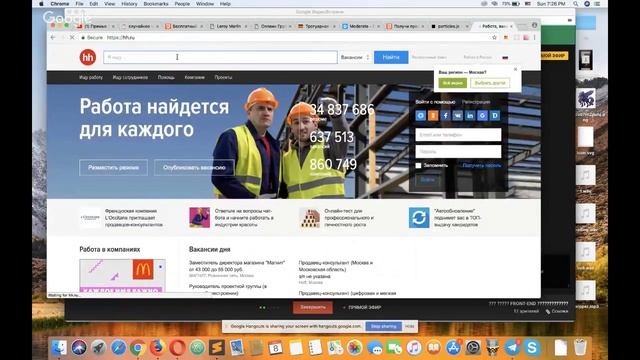The image size is (640, 360).
Task: Tick the Запомнить checkbox
Action: (x=418, y=165)
